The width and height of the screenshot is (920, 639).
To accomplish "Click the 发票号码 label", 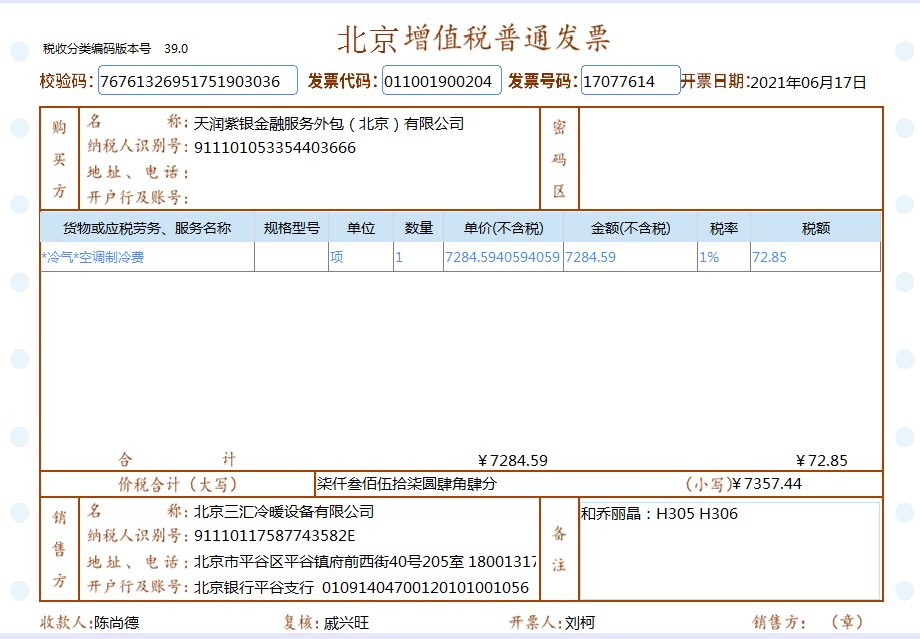I will point(543,80).
